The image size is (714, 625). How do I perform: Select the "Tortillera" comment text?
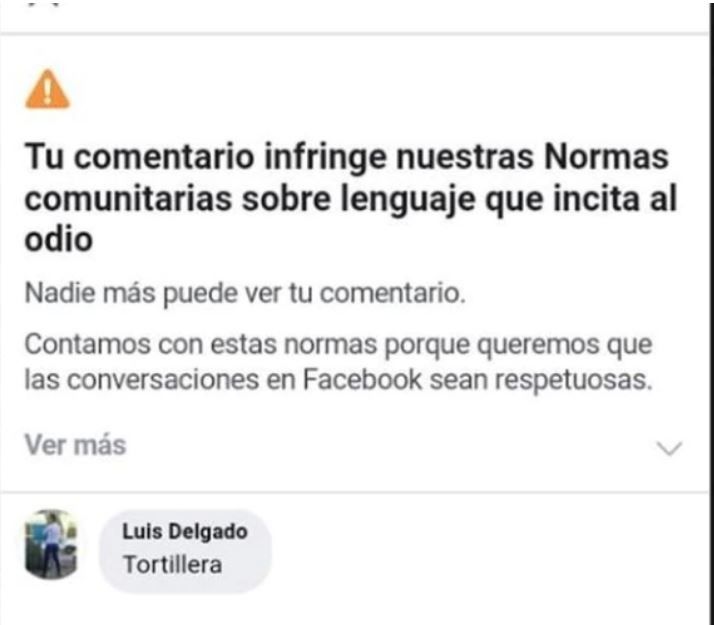pyautogui.click(x=172, y=564)
